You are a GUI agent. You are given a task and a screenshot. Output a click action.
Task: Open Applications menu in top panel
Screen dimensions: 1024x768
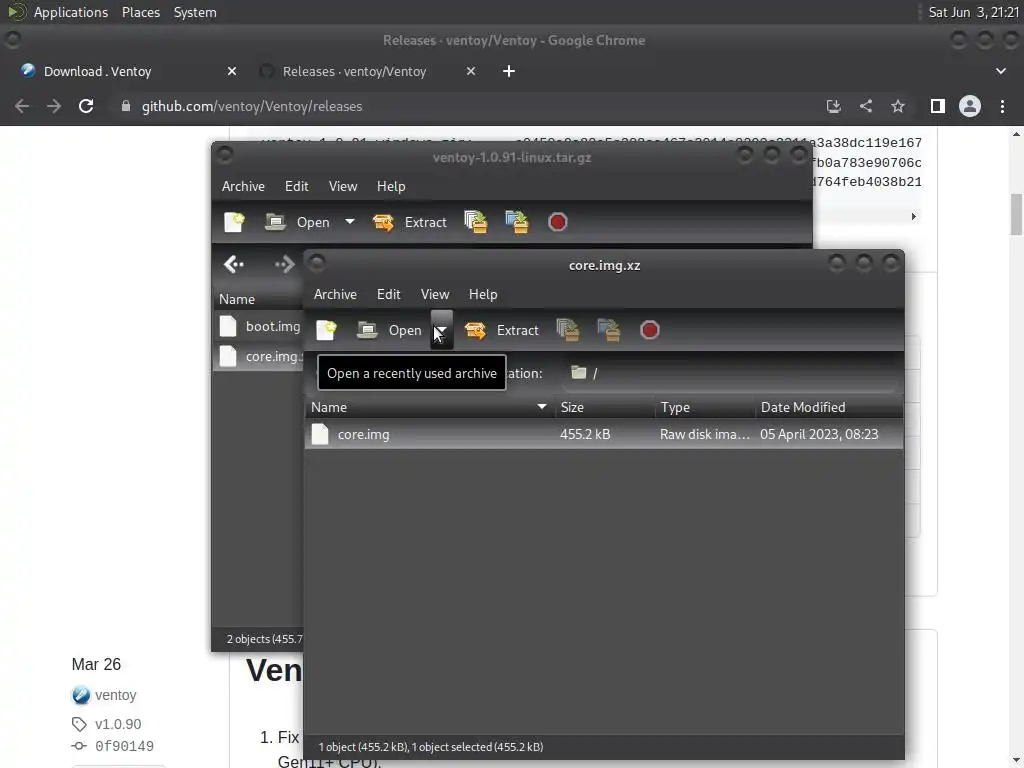[71, 12]
